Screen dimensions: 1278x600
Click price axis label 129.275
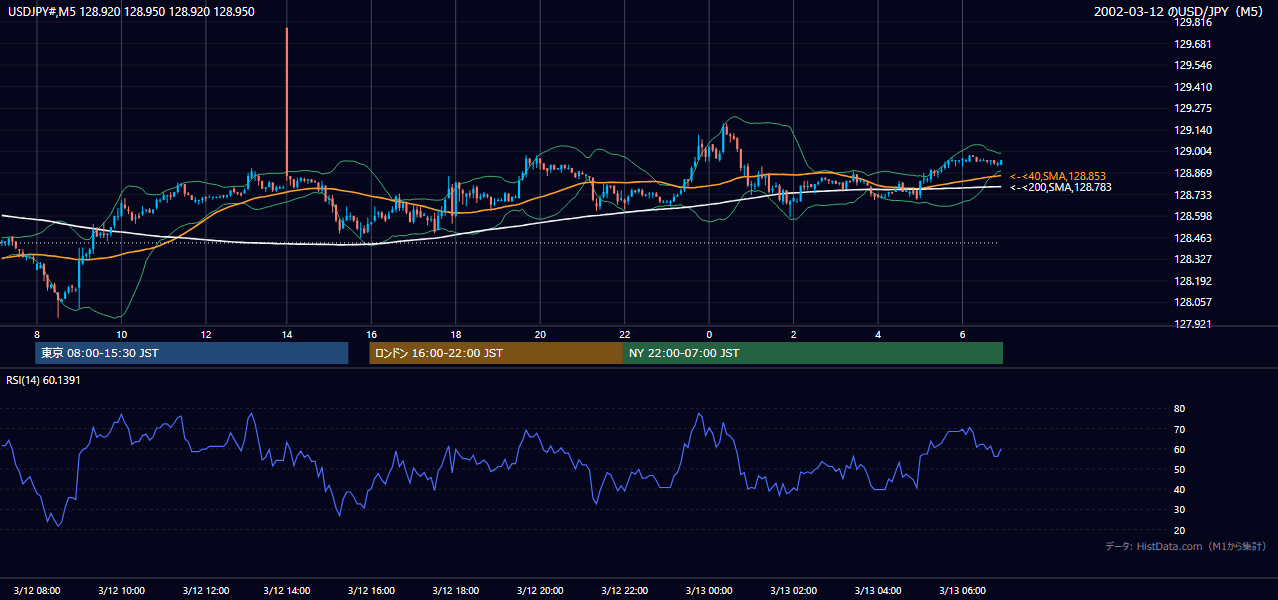pos(1193,108)
